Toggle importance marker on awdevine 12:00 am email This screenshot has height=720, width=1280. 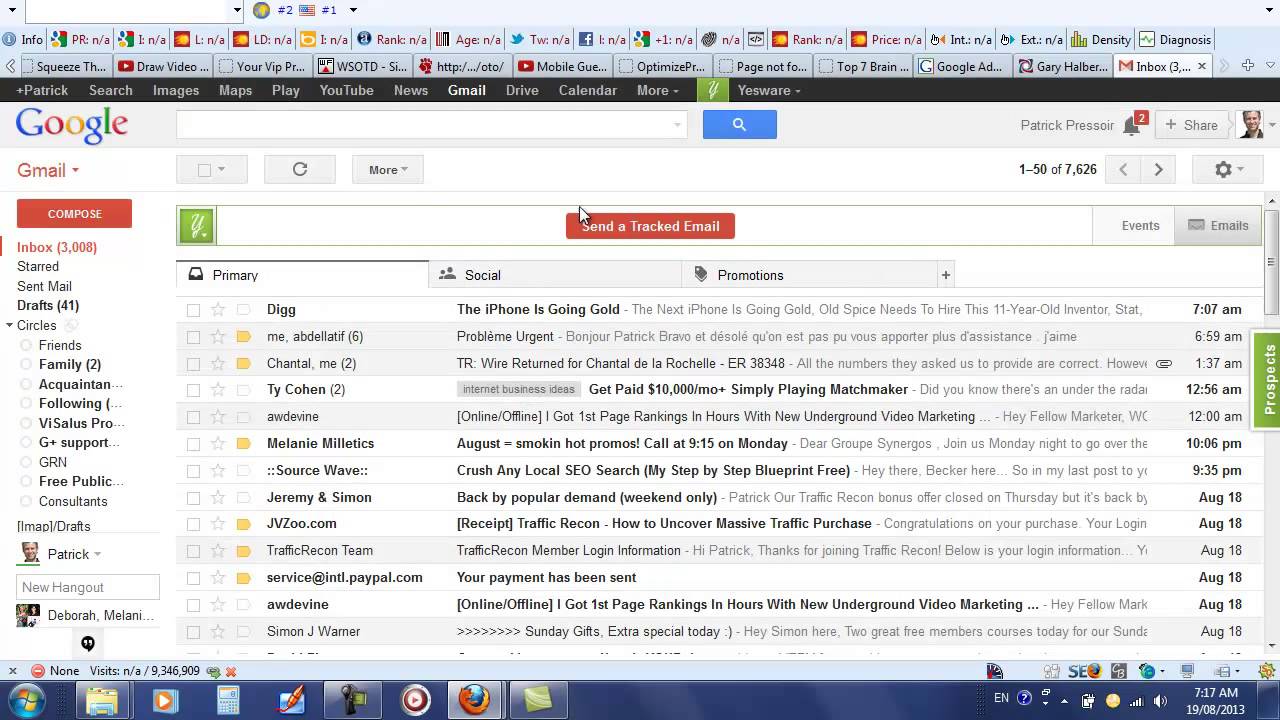tap(243, 417)
